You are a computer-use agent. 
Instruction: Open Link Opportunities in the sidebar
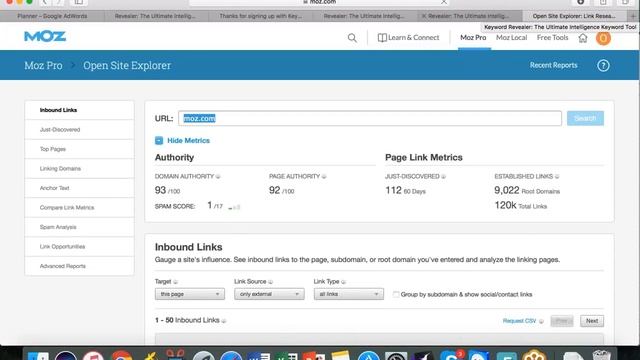click(x=79, y=247)
